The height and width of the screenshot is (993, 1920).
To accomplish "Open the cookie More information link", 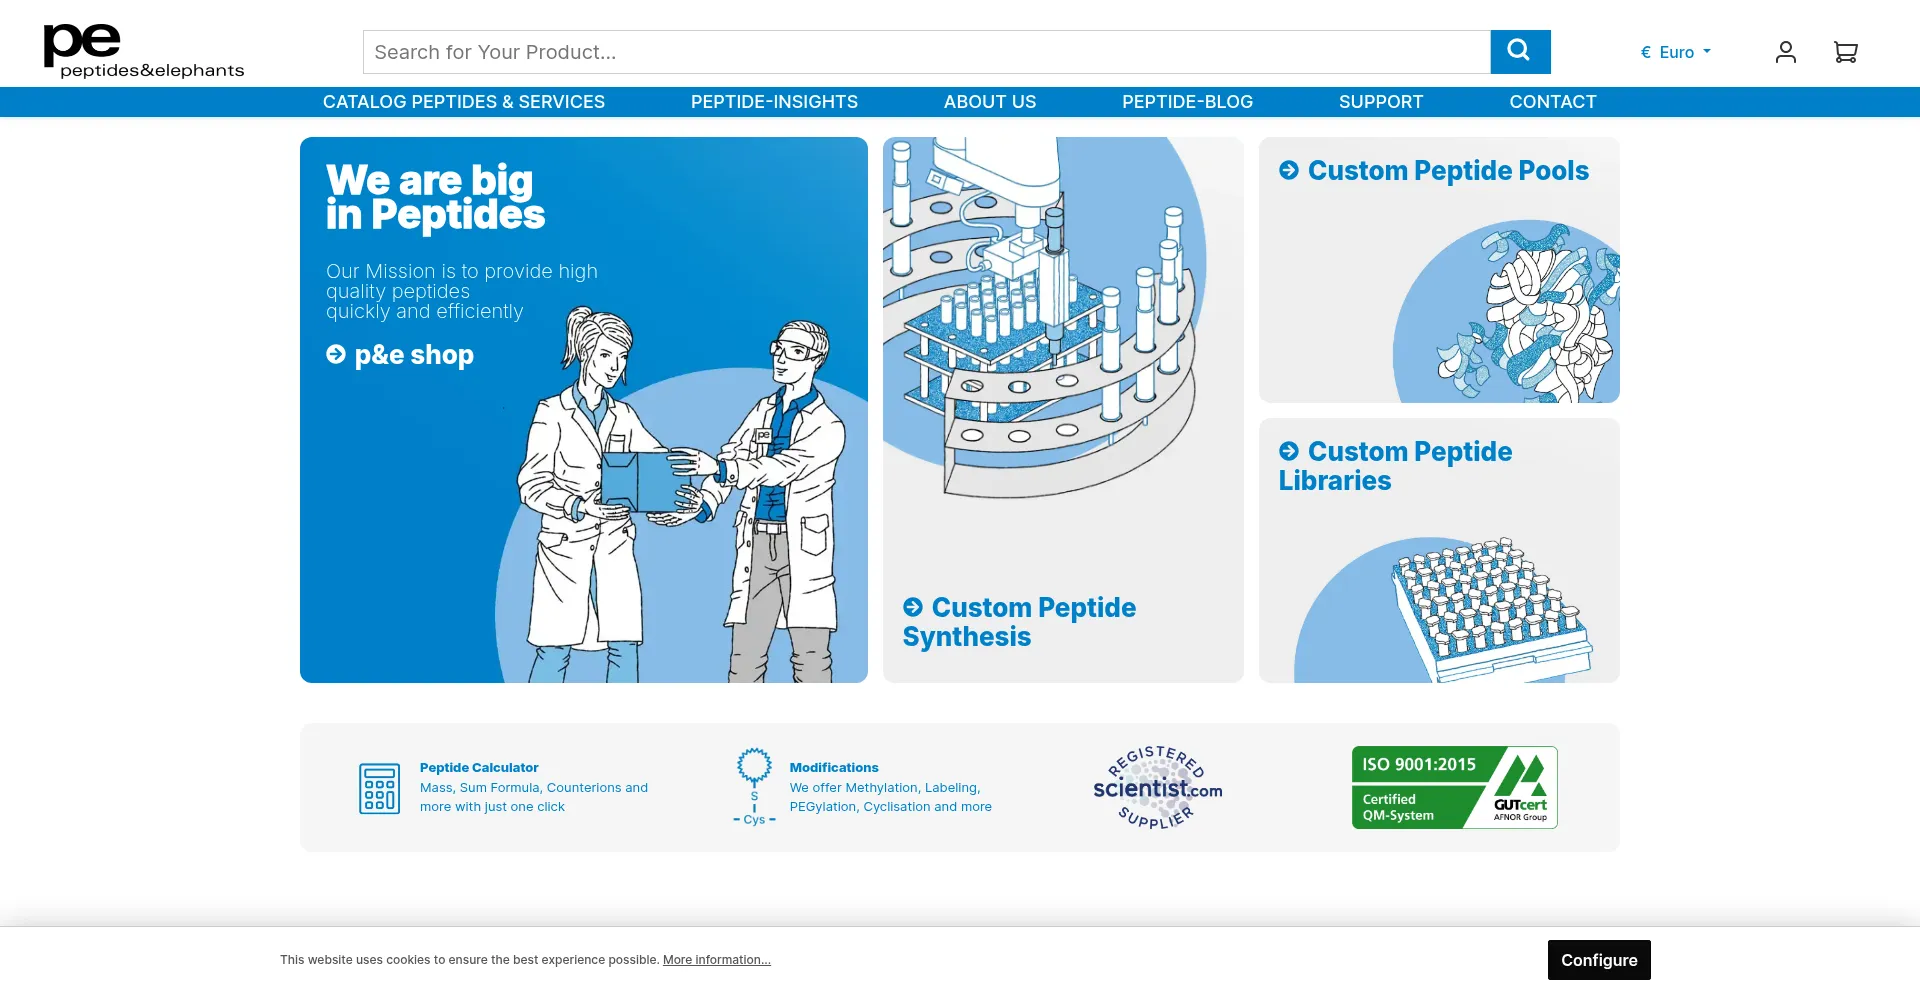I will [x=716, y=960].
